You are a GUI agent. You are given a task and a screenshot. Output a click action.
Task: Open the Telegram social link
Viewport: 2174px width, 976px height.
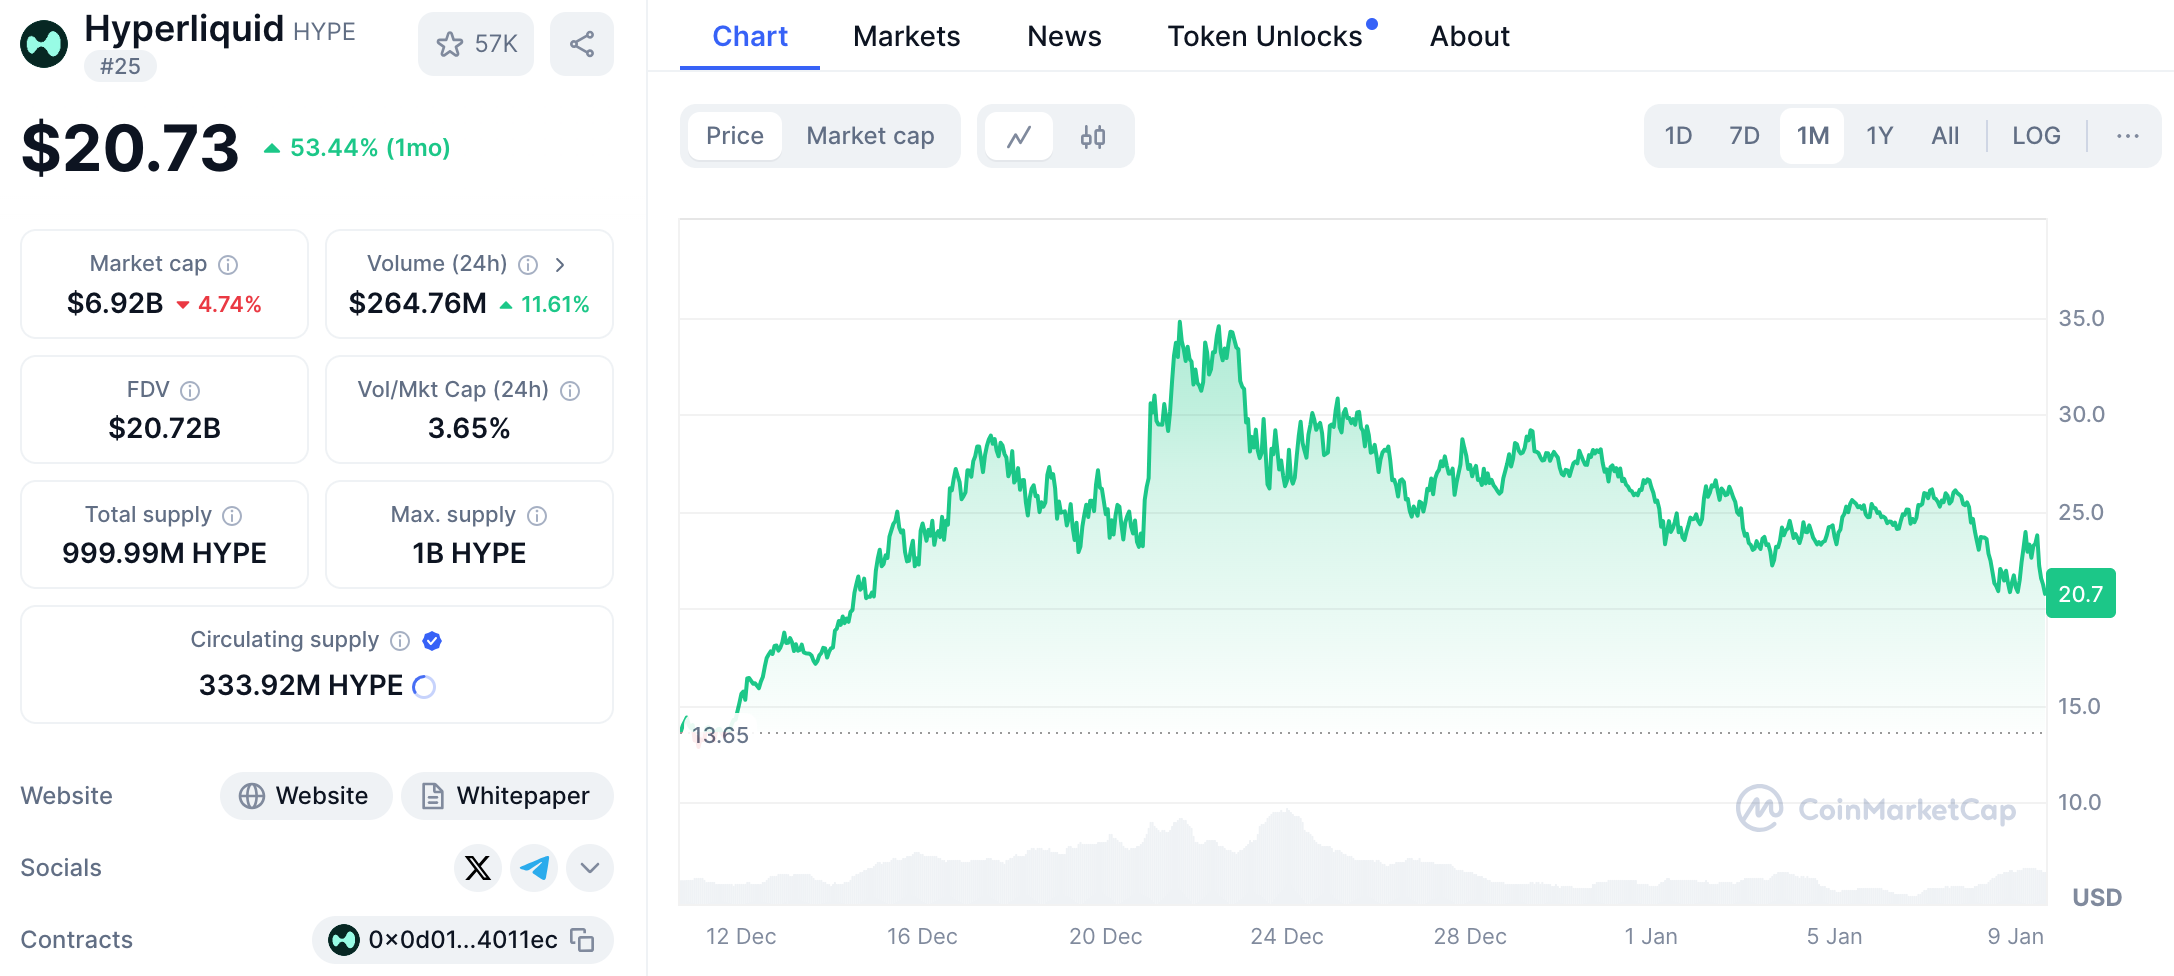pyautogui.click(x=534, y=867)
